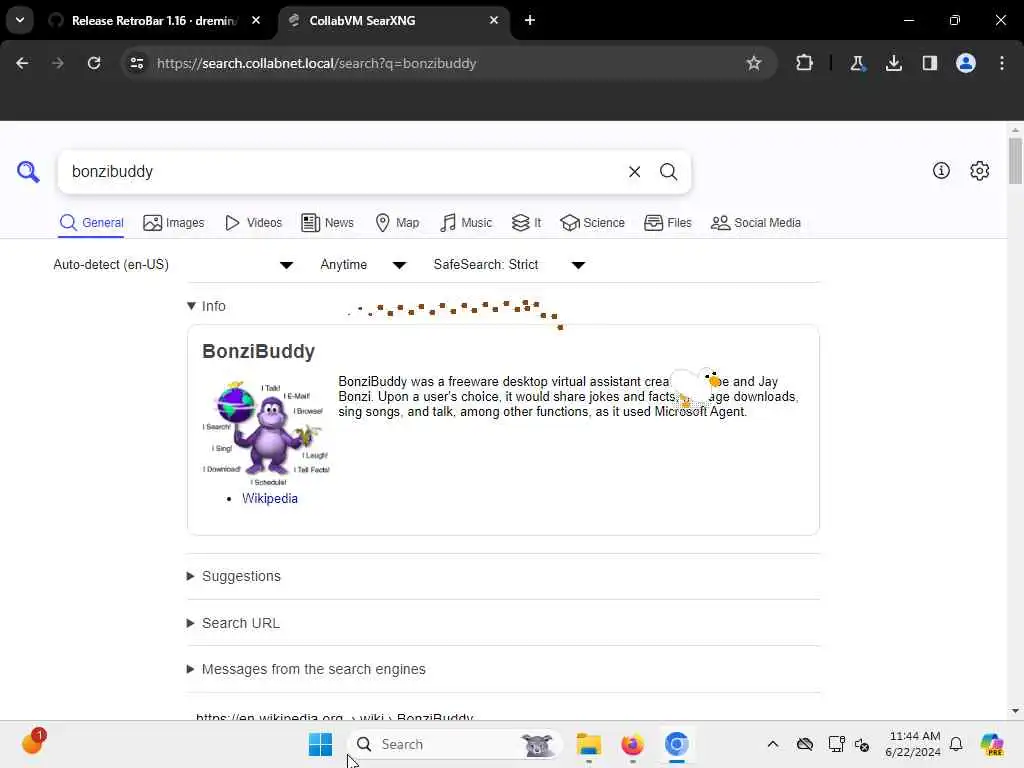This screenshot has width=1024, height=768.
Task: Bookmark this page with the star icon
Action: [x=754, y=63]
